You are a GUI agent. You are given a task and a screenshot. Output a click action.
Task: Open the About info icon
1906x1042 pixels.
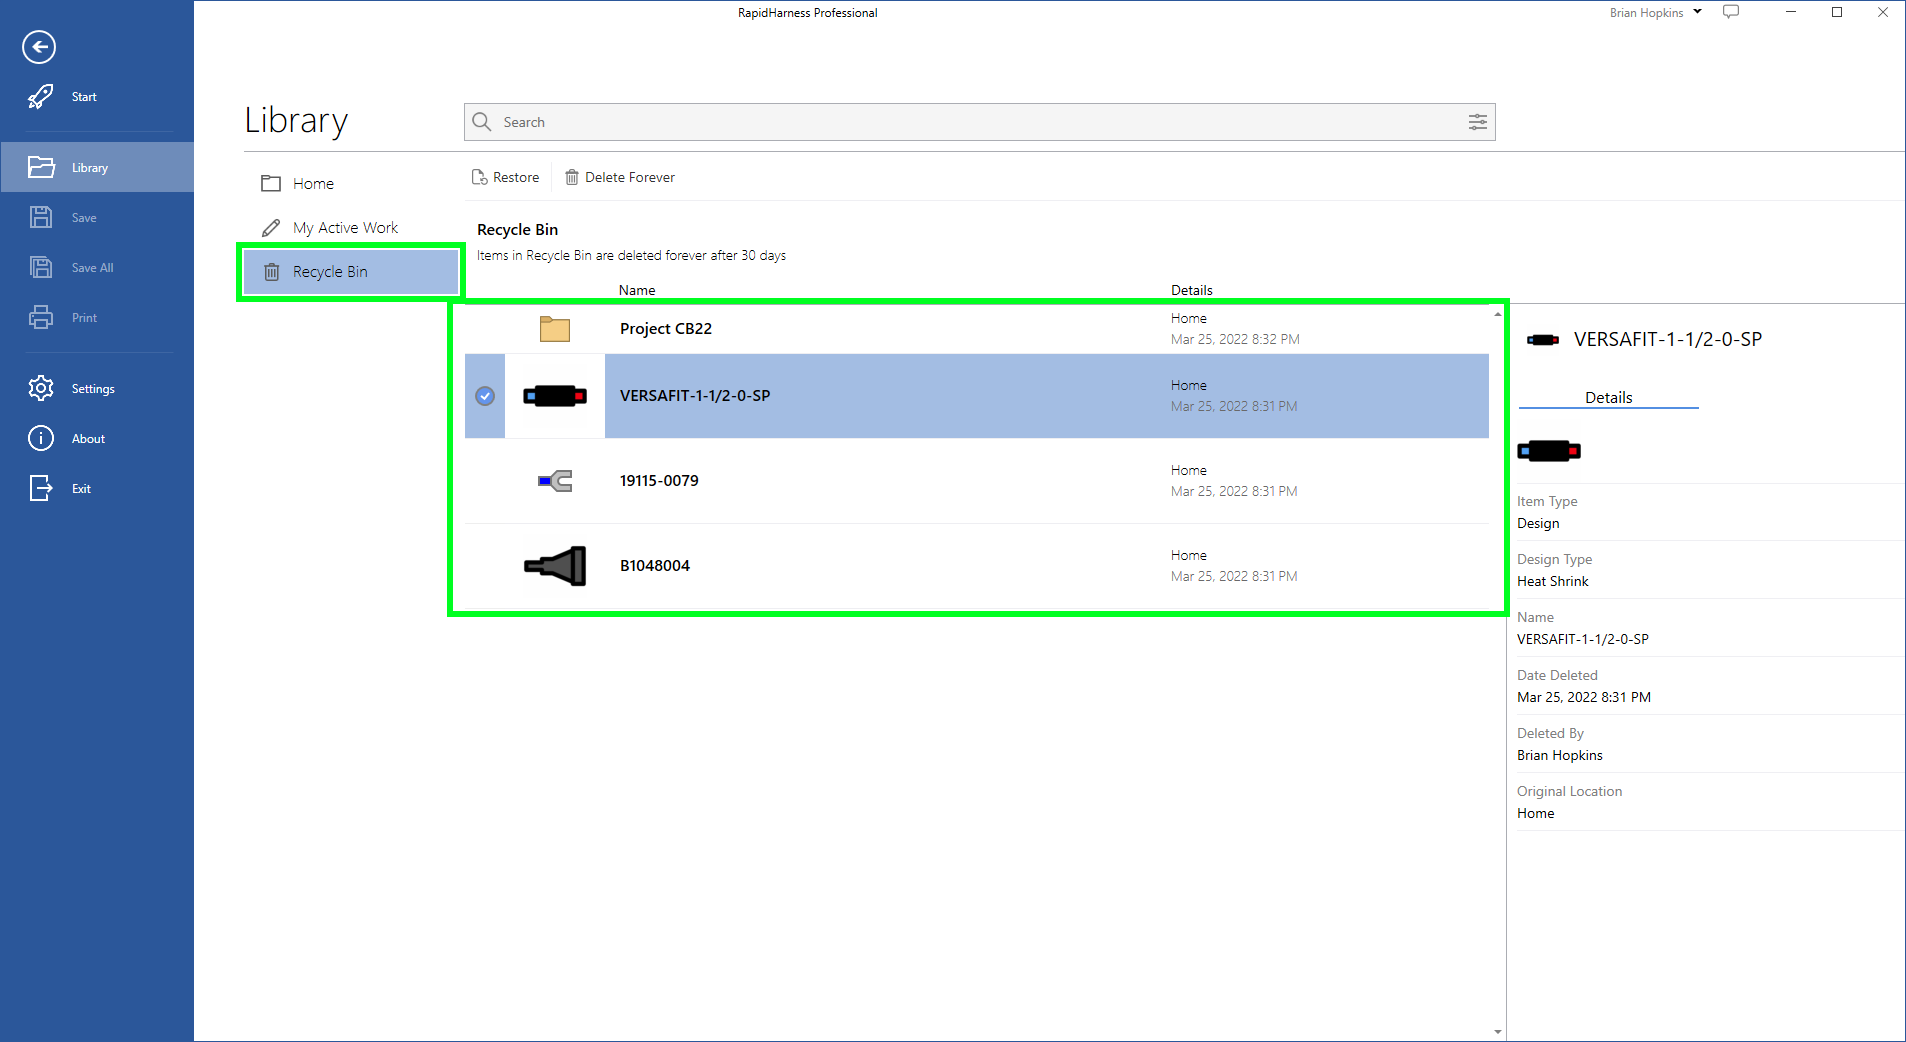tap(41, 438)
